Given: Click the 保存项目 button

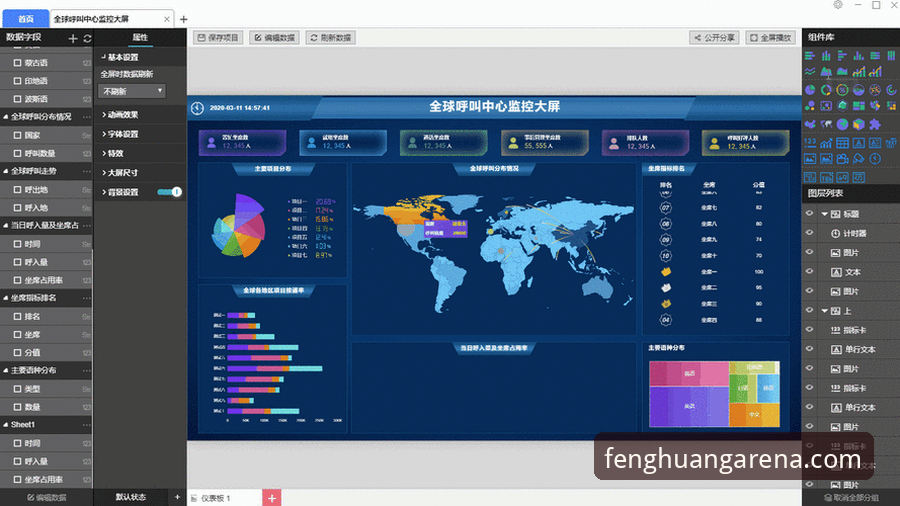Looking at the screenshot, I should (x=218, y=38).
